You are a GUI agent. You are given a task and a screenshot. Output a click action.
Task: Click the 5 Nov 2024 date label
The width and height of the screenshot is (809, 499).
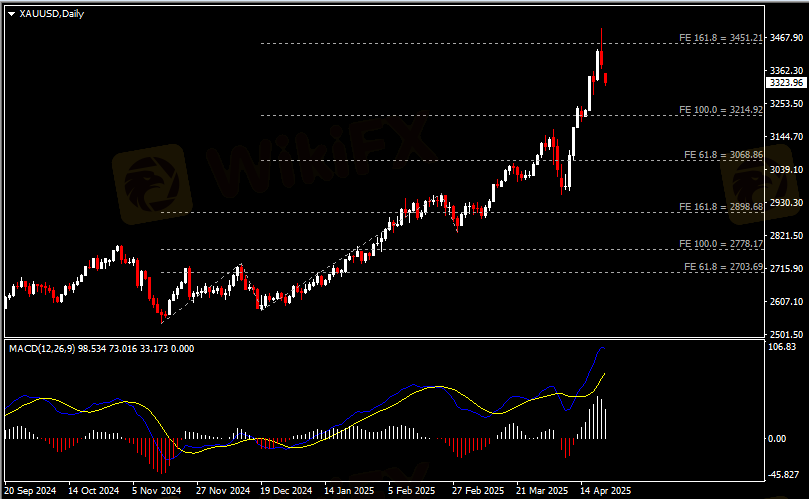pyautogui.click(x=156, y=491)
